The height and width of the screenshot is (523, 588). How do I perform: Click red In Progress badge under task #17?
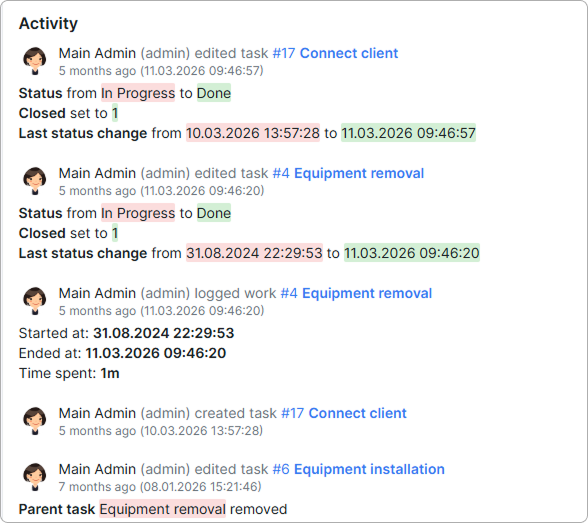[x=138, y=93]
